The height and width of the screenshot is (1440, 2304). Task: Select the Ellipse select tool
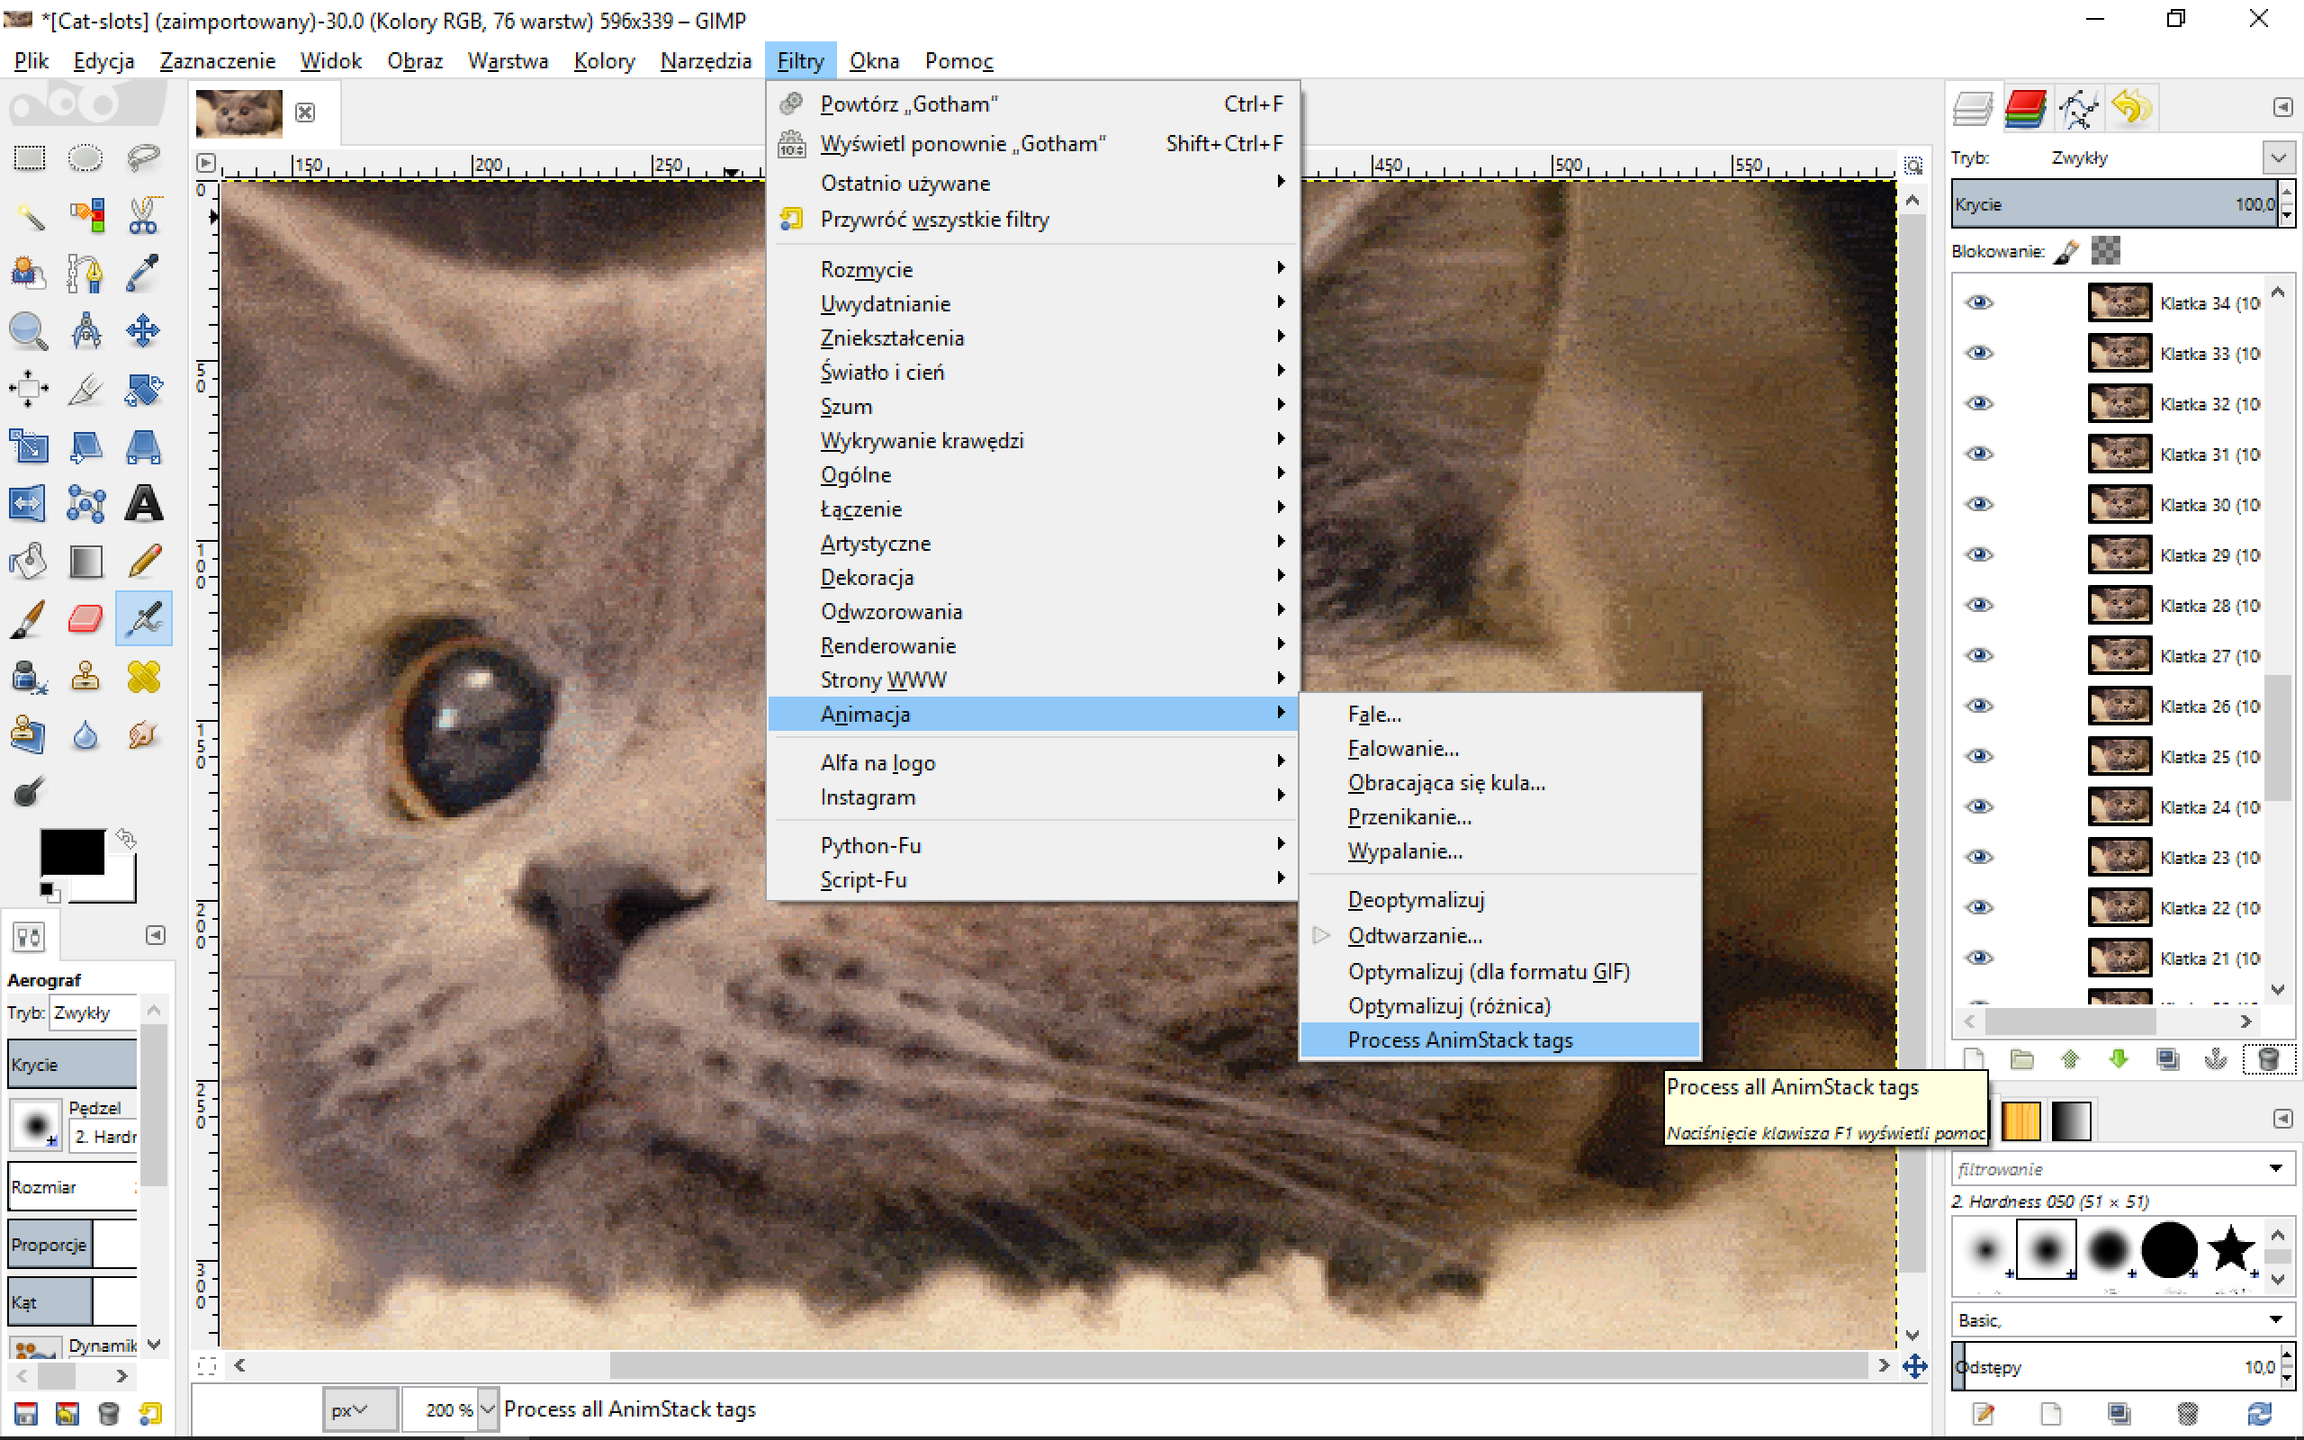coord(85,158)
